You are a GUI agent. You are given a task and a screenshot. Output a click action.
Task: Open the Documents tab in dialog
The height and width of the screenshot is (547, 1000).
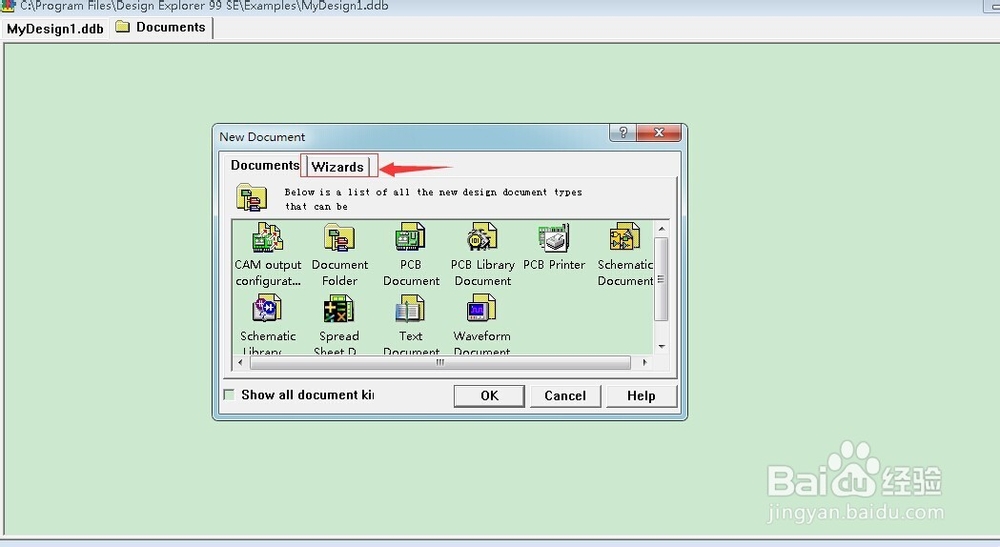pos(265,165)
